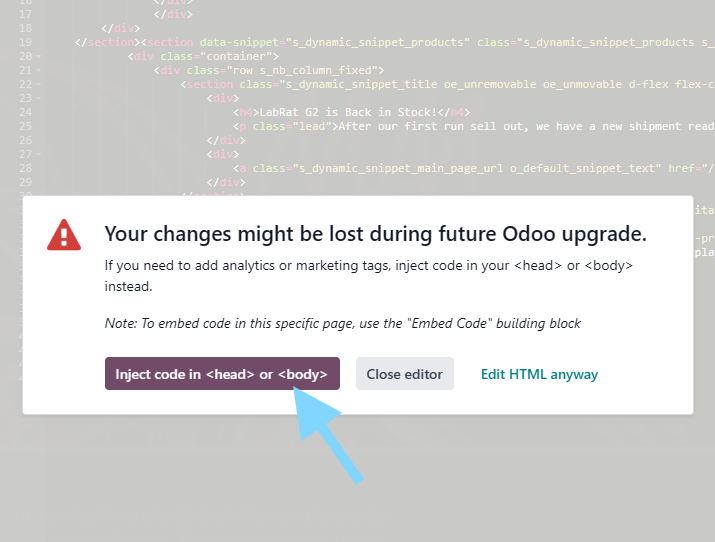Select line number 19 in the gutter
The height and width of the screenshot is (542, 715).
(x=25, y=43)
